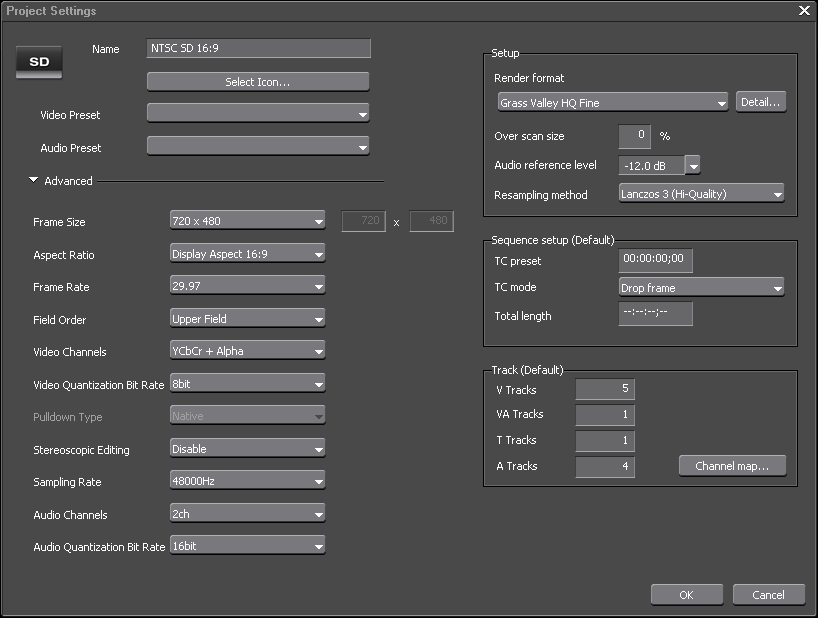Open the Video Preset dropdown

(x=258, y=114)
